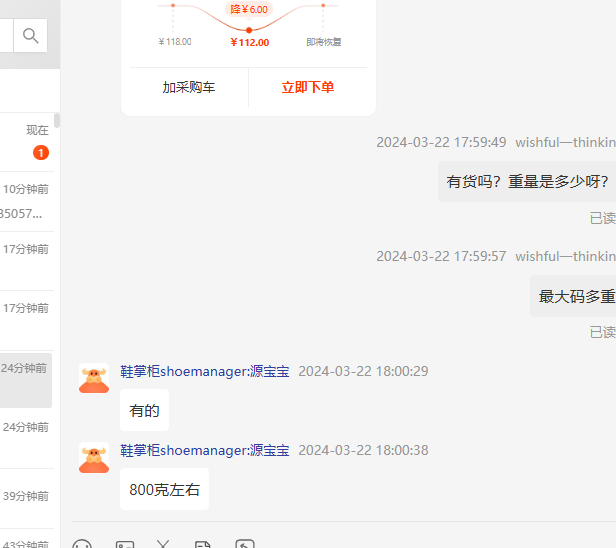Open sender name 鞋掌柜shoemanager:源宝宝 at 18:00:38

pos(205,450)
